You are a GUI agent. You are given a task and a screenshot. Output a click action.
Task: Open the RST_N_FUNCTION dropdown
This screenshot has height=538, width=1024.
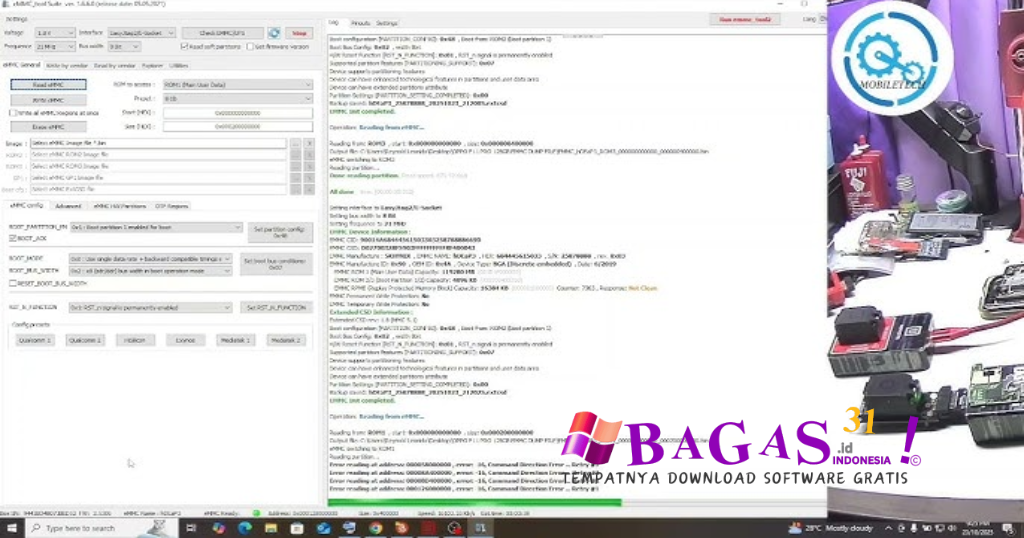150,308
